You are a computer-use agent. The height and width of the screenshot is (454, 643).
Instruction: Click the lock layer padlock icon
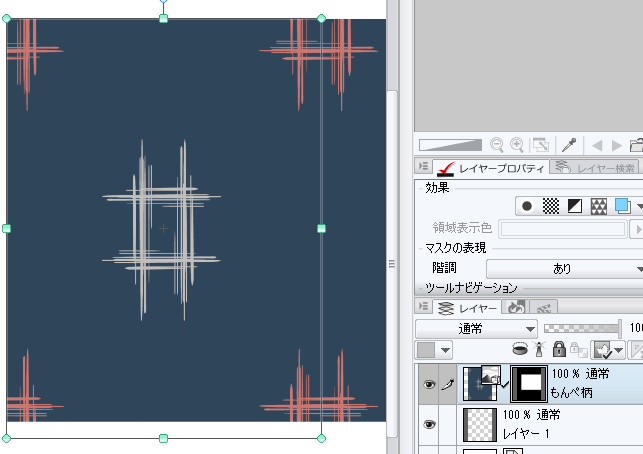pos(559,349)
